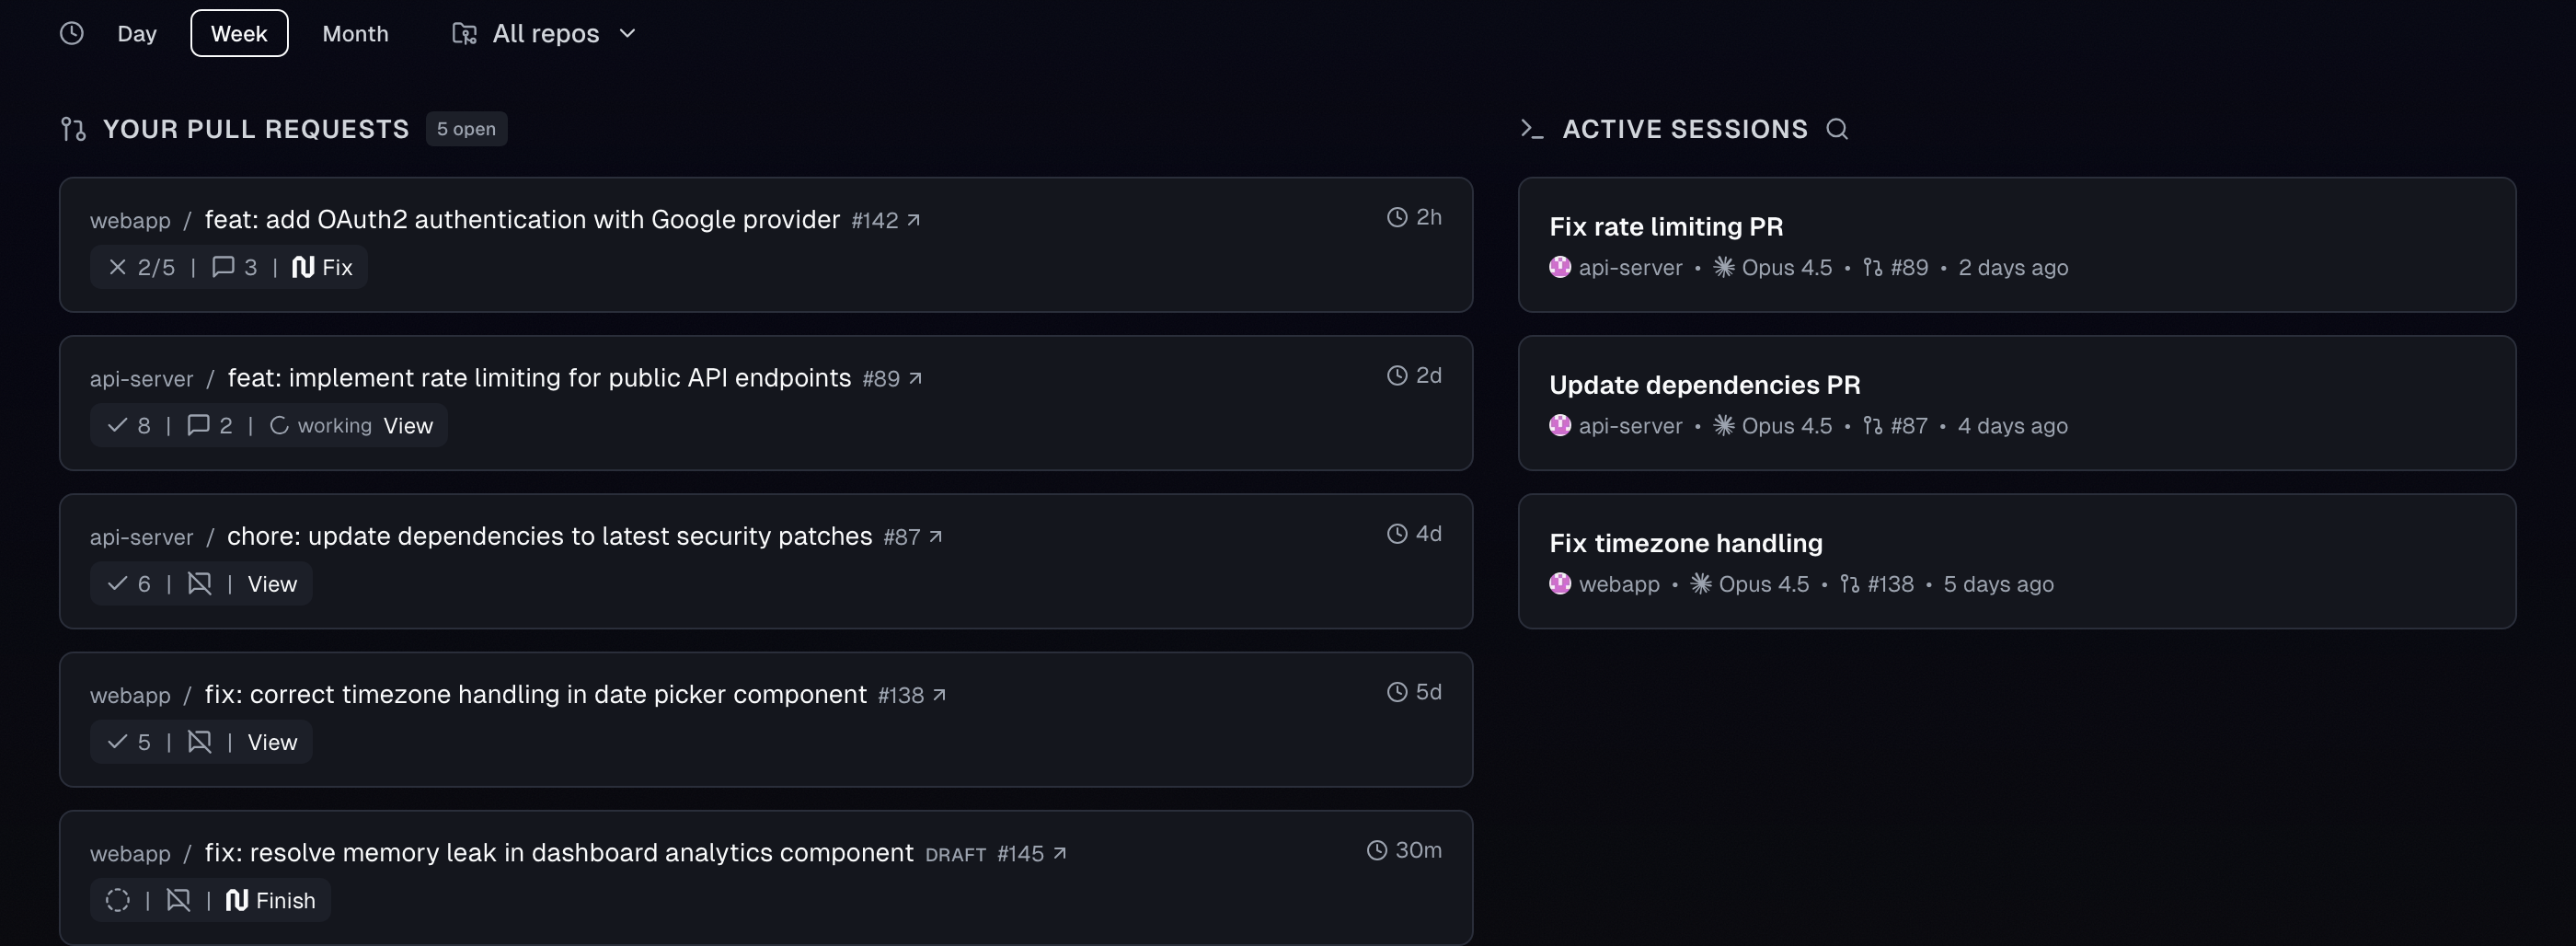Open external link arrow for PR #145
Screen dimensions: 2576x946
tap(1060, 853)
